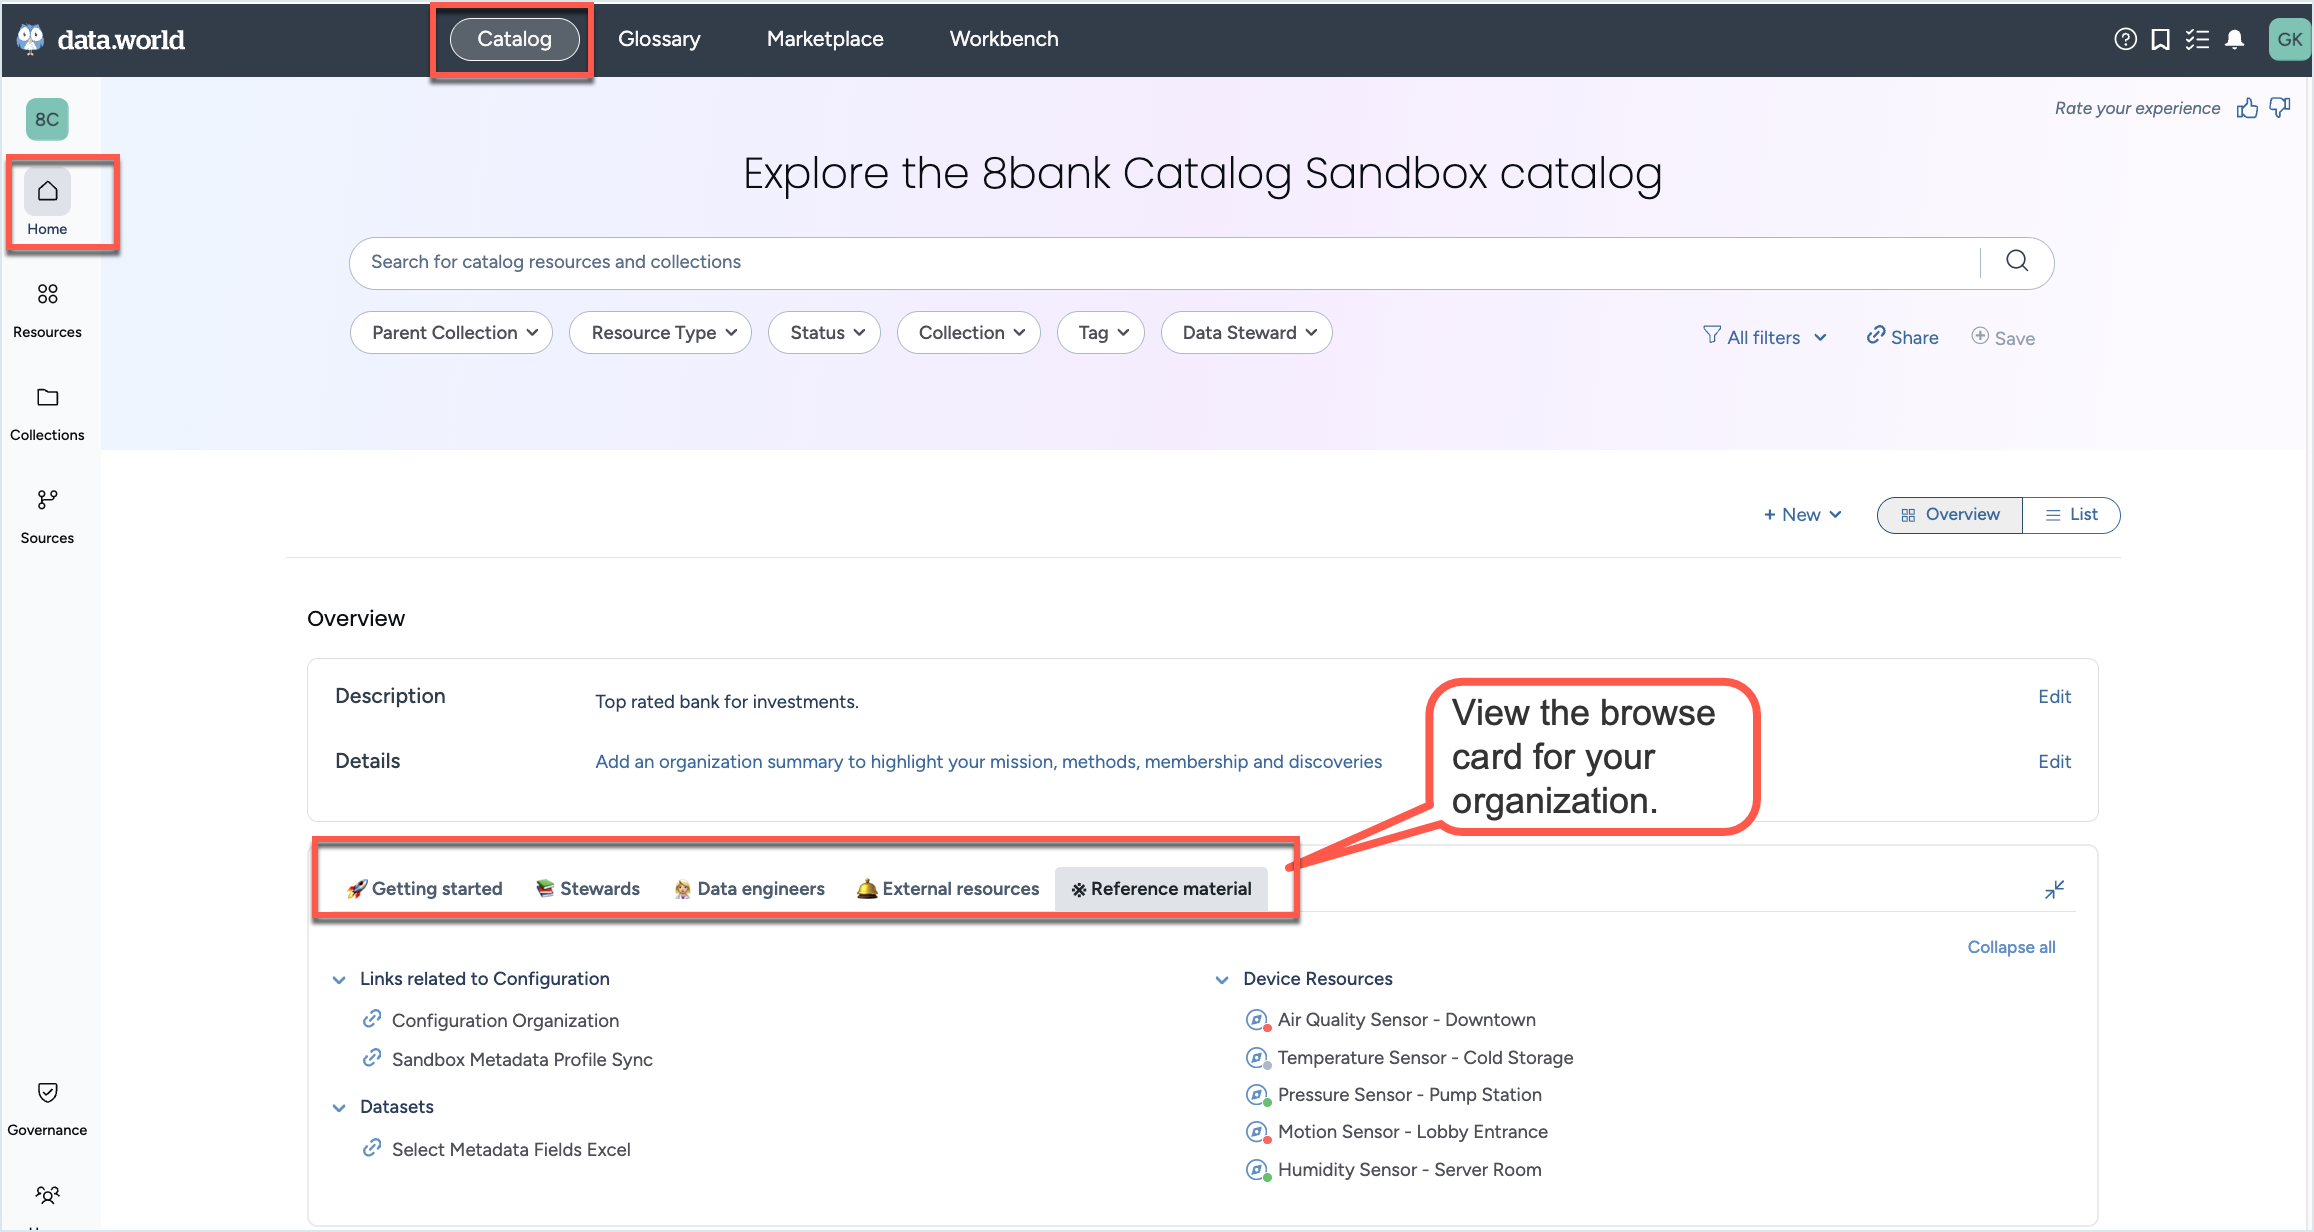Click sensor icon for Pressure Sensor
Screen dimensions: 2314x1232
coord(1258,1095)
